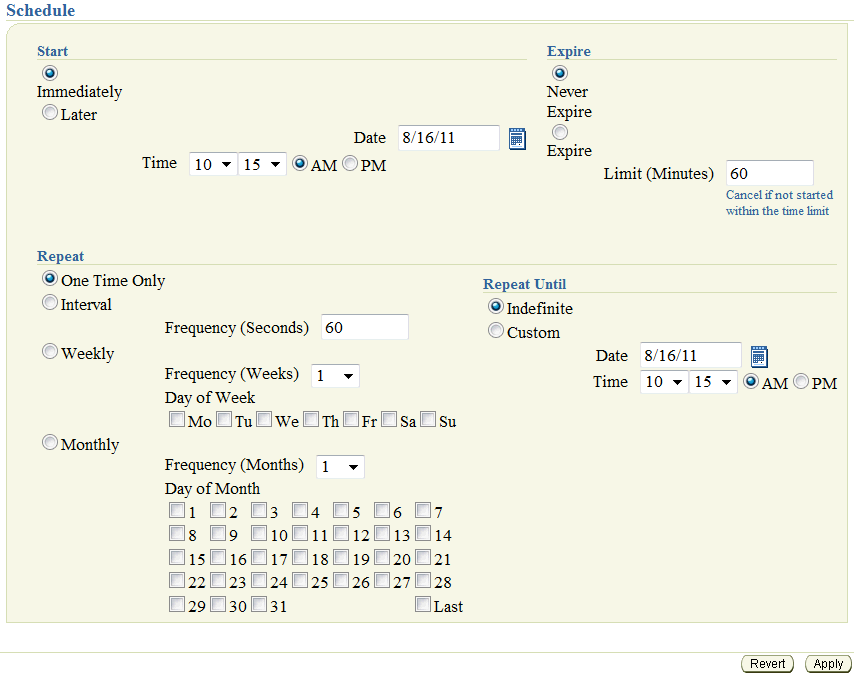Open the Frequency (Weeks) dropdown

335,376
